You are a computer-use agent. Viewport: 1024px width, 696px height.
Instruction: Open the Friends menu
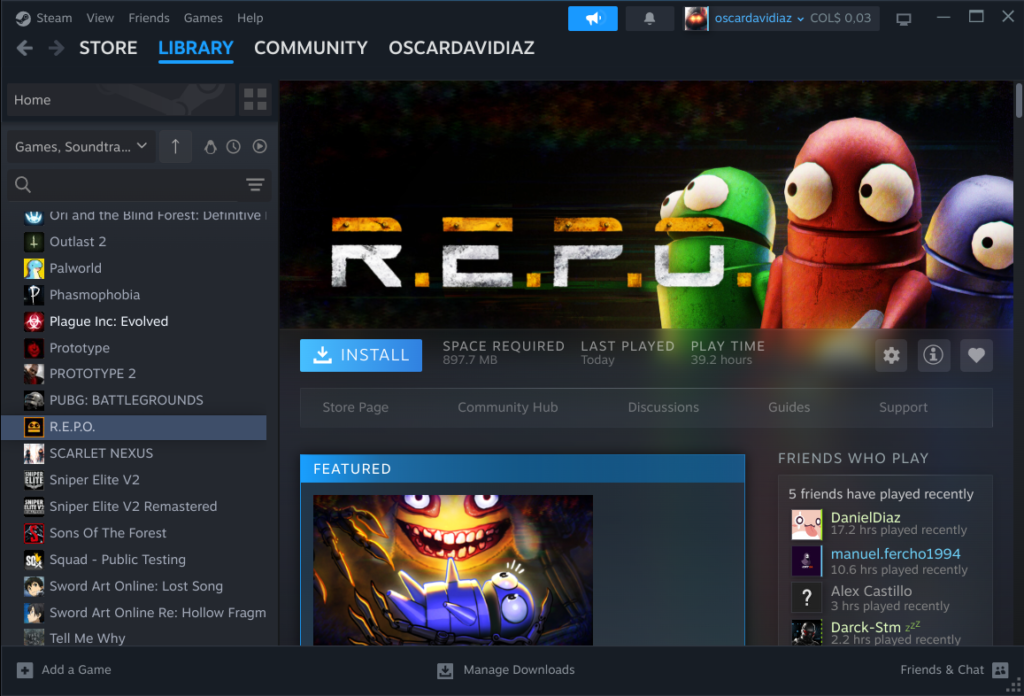[149, 18]
